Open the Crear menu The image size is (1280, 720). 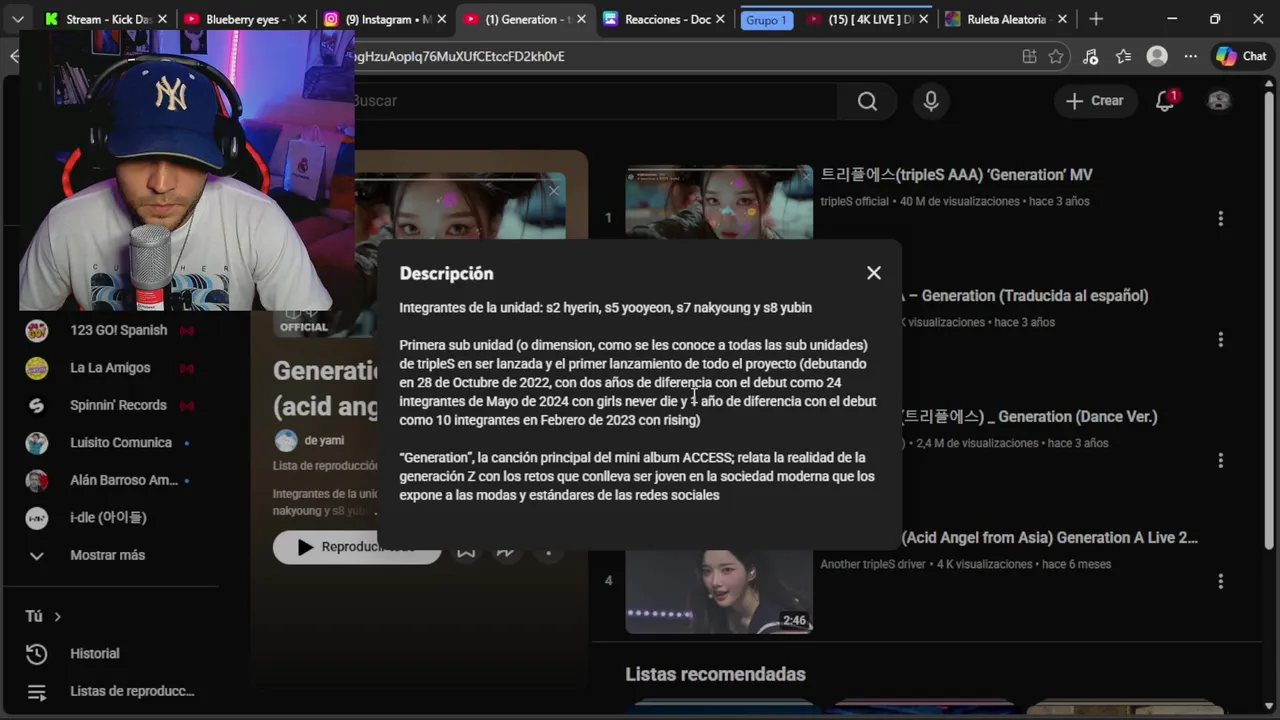tap(1095, 101)
